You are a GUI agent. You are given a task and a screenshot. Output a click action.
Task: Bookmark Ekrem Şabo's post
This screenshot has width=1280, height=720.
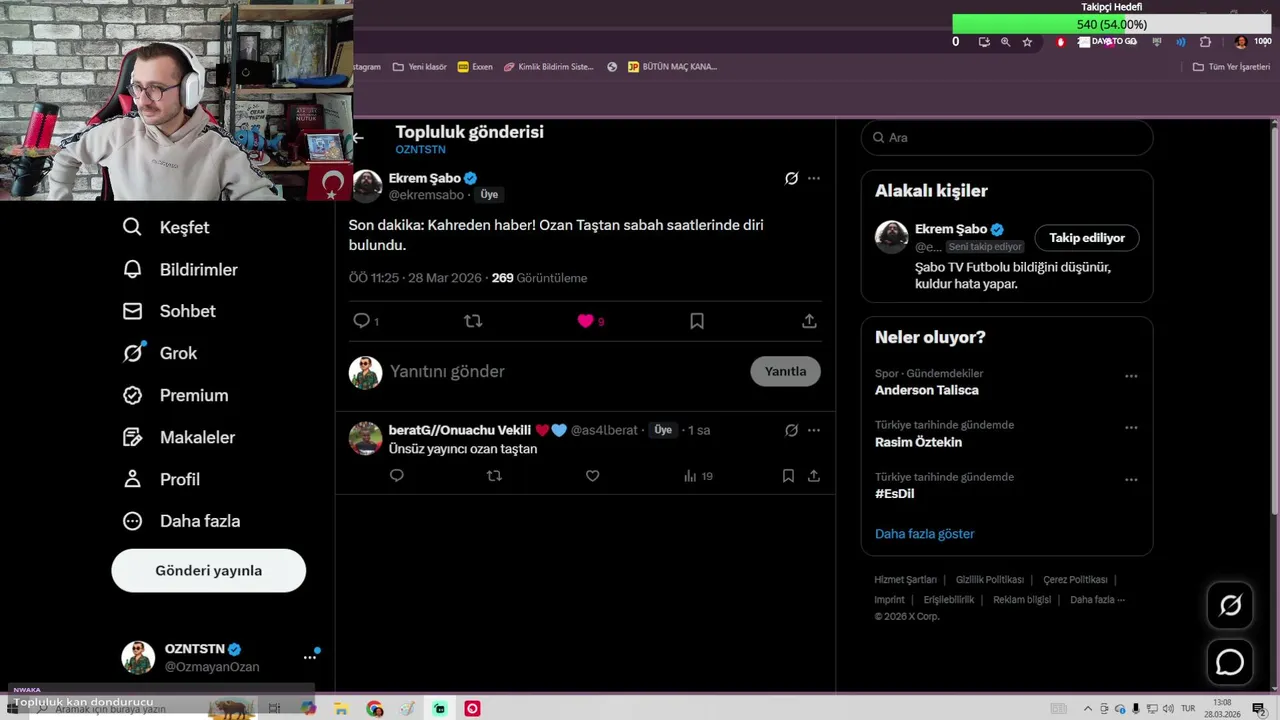(x=697, y=321)
